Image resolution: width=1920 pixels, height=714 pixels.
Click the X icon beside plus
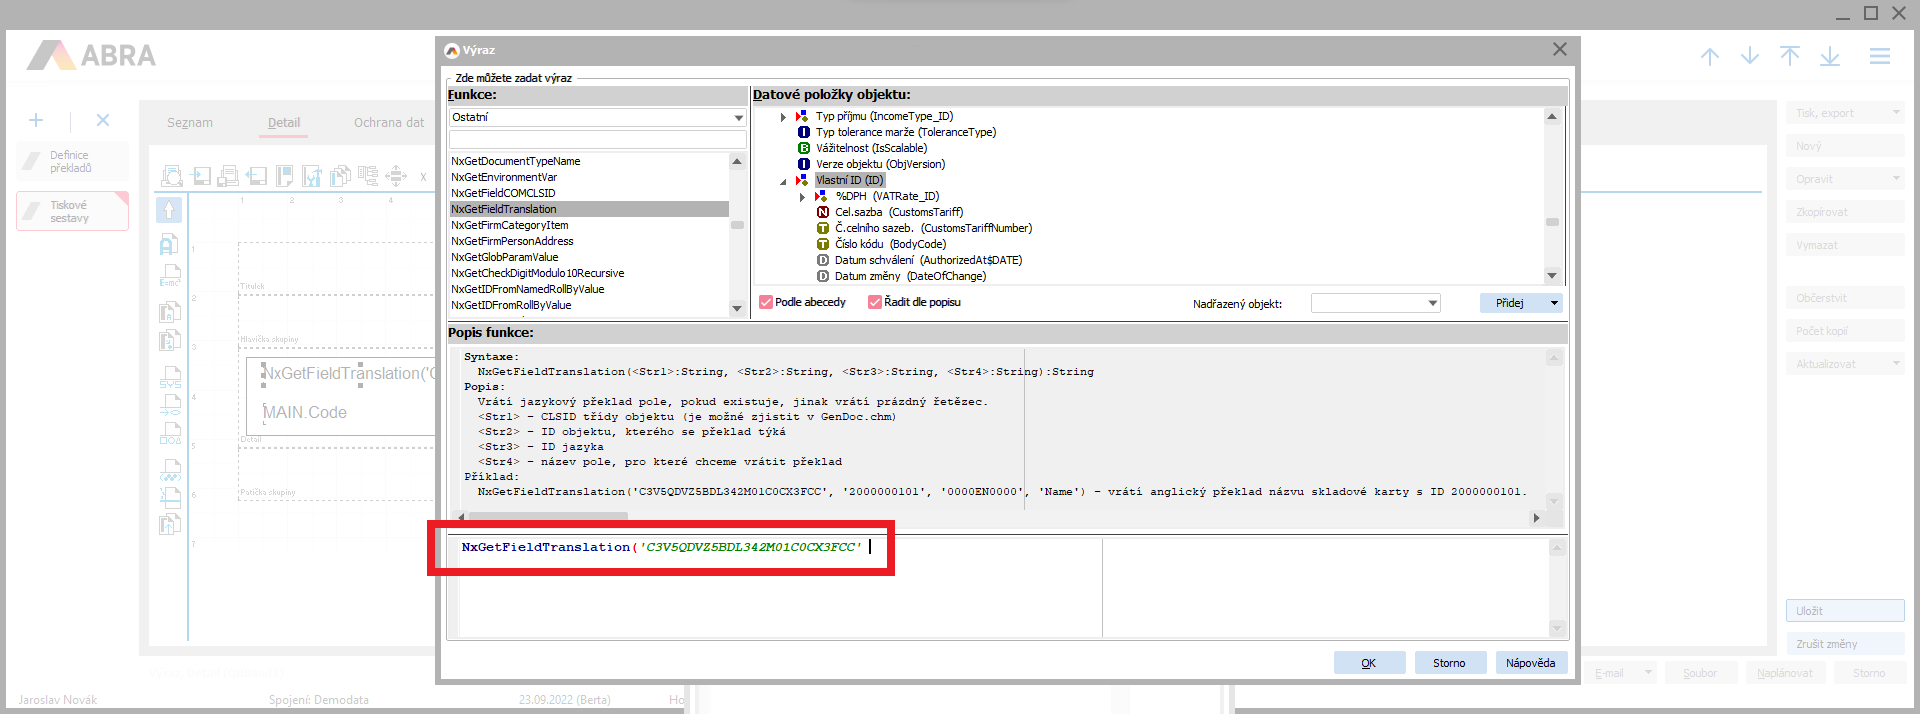[103, 120]
